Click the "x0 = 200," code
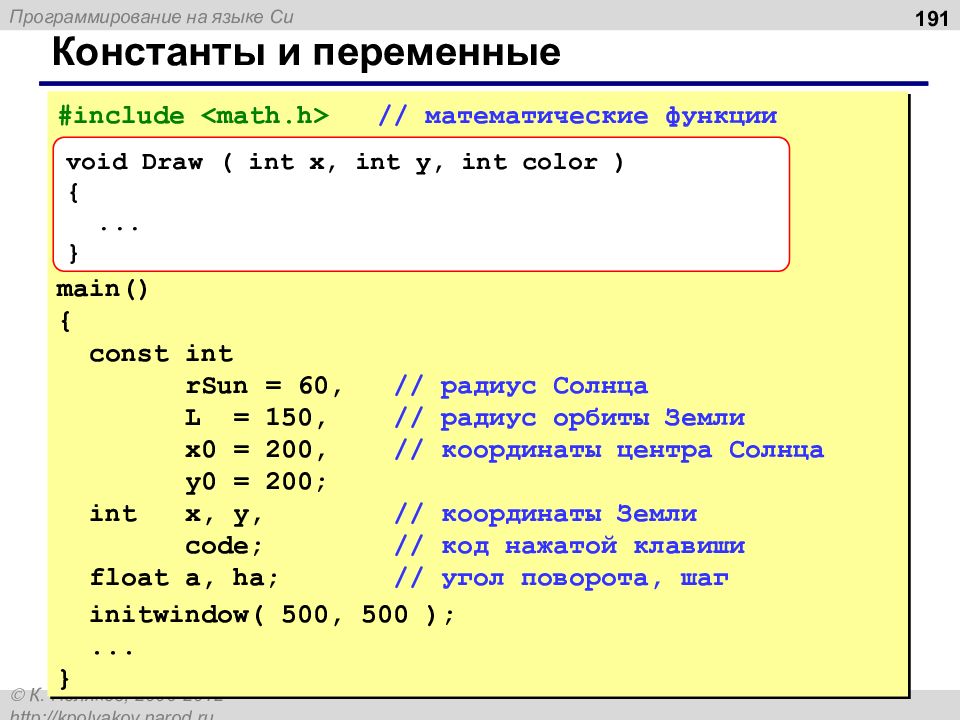The width and height of the screenshot is (960, 720). (256, 450)
